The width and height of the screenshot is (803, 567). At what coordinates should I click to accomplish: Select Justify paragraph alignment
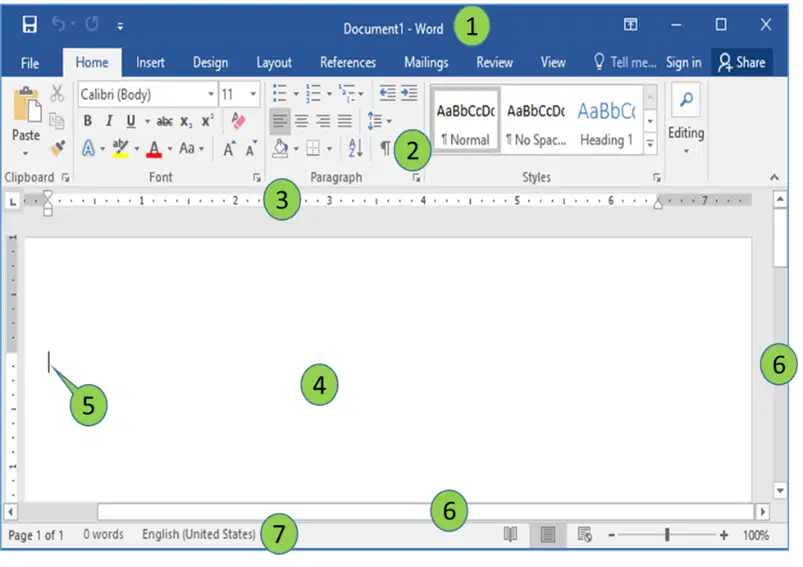coord(345,121)
